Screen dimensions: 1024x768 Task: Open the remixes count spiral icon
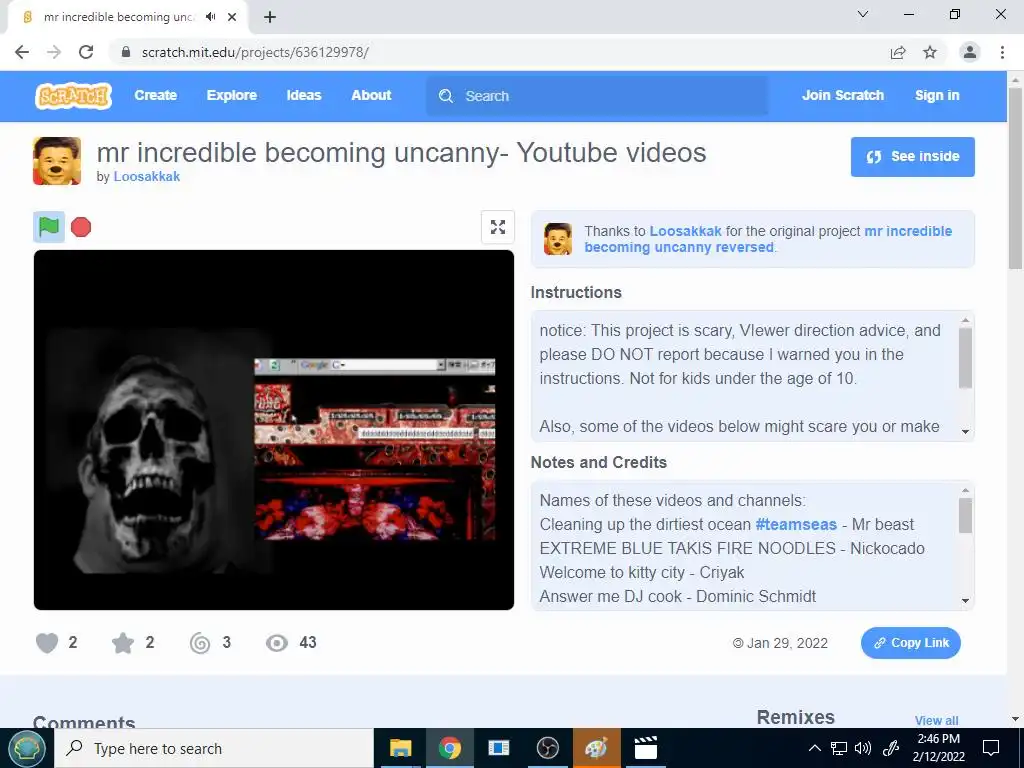tap(200, 643)
